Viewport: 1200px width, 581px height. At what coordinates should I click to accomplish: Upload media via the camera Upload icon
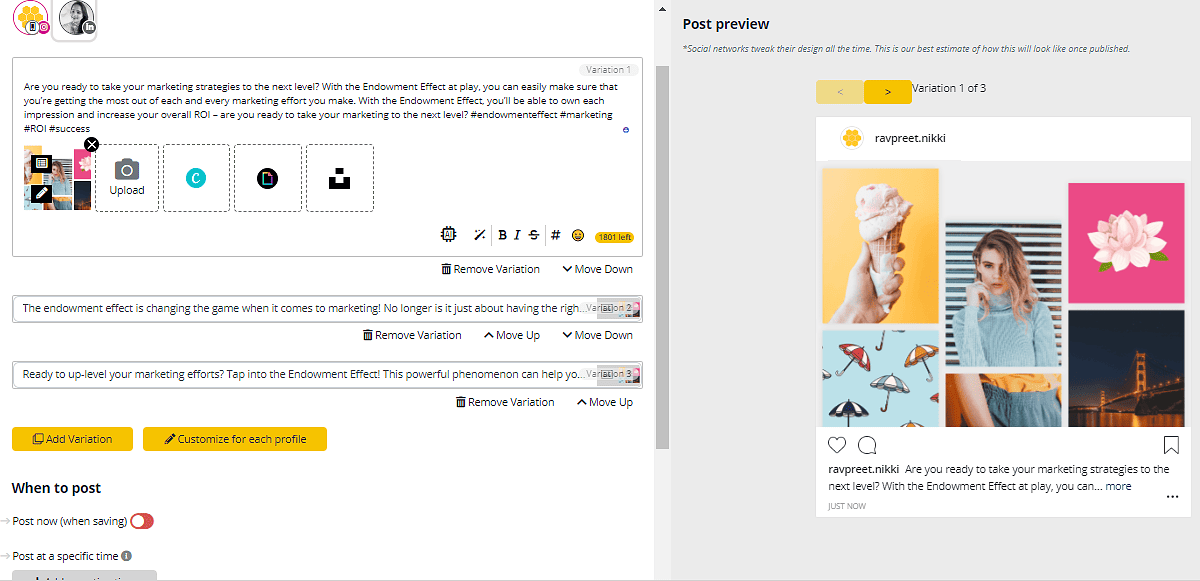(127, 178)
